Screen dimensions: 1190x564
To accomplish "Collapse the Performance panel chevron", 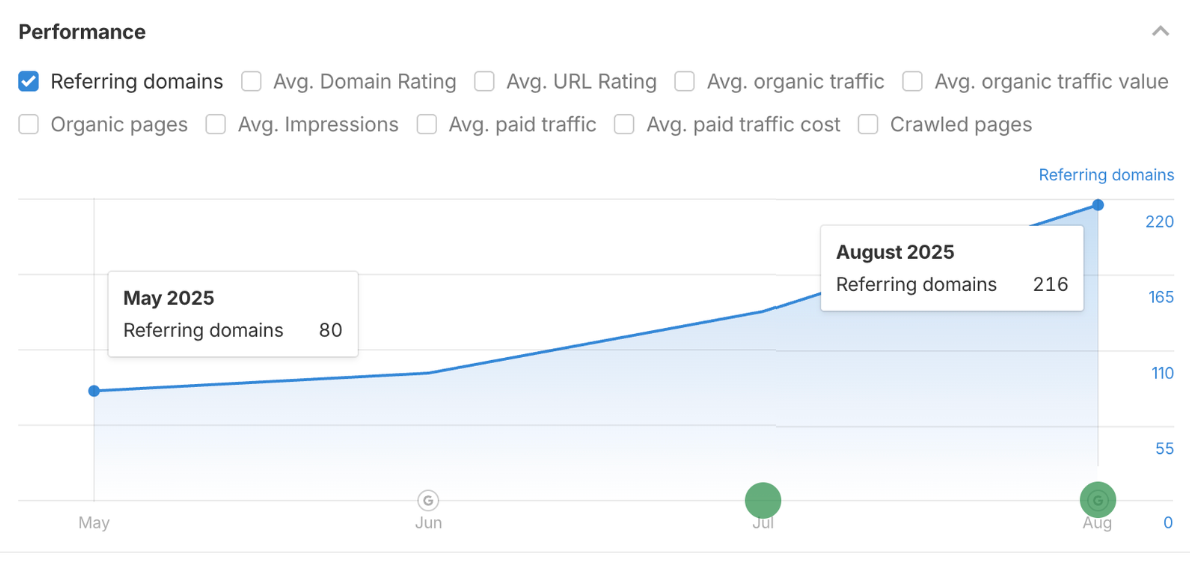I will click(1160, 32).
